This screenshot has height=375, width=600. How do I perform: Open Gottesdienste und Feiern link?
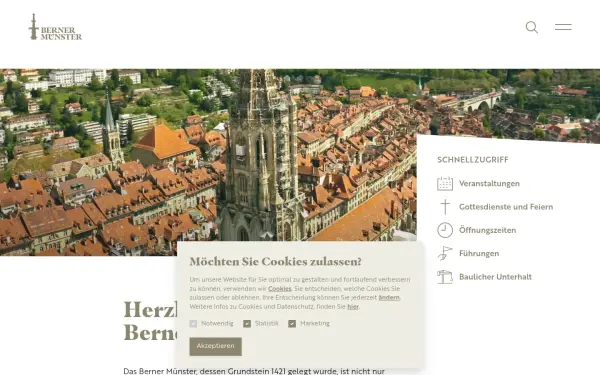coord(506,207)
